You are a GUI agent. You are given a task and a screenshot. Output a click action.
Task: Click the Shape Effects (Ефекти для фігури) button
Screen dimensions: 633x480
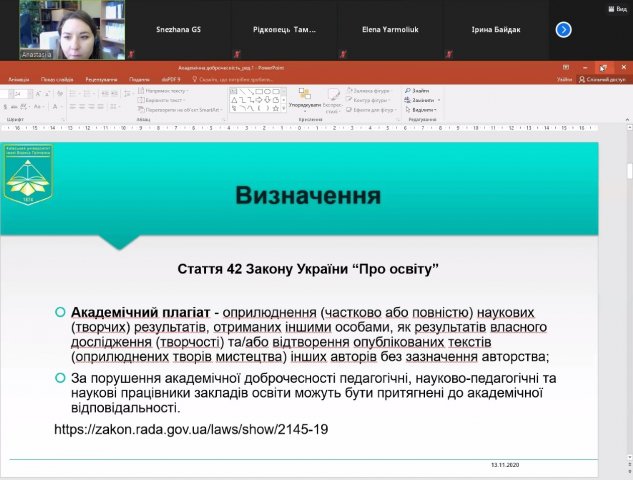pyautogui.click(x=371, y=109)
